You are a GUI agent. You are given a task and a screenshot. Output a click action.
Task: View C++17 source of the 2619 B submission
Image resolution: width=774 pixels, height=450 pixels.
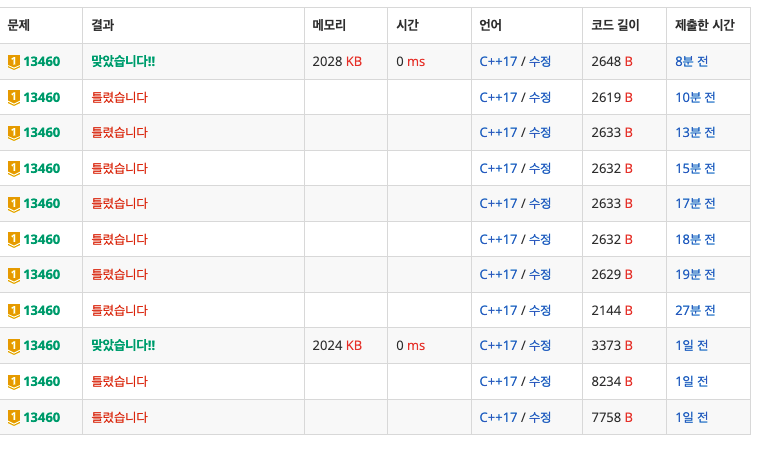498,98
